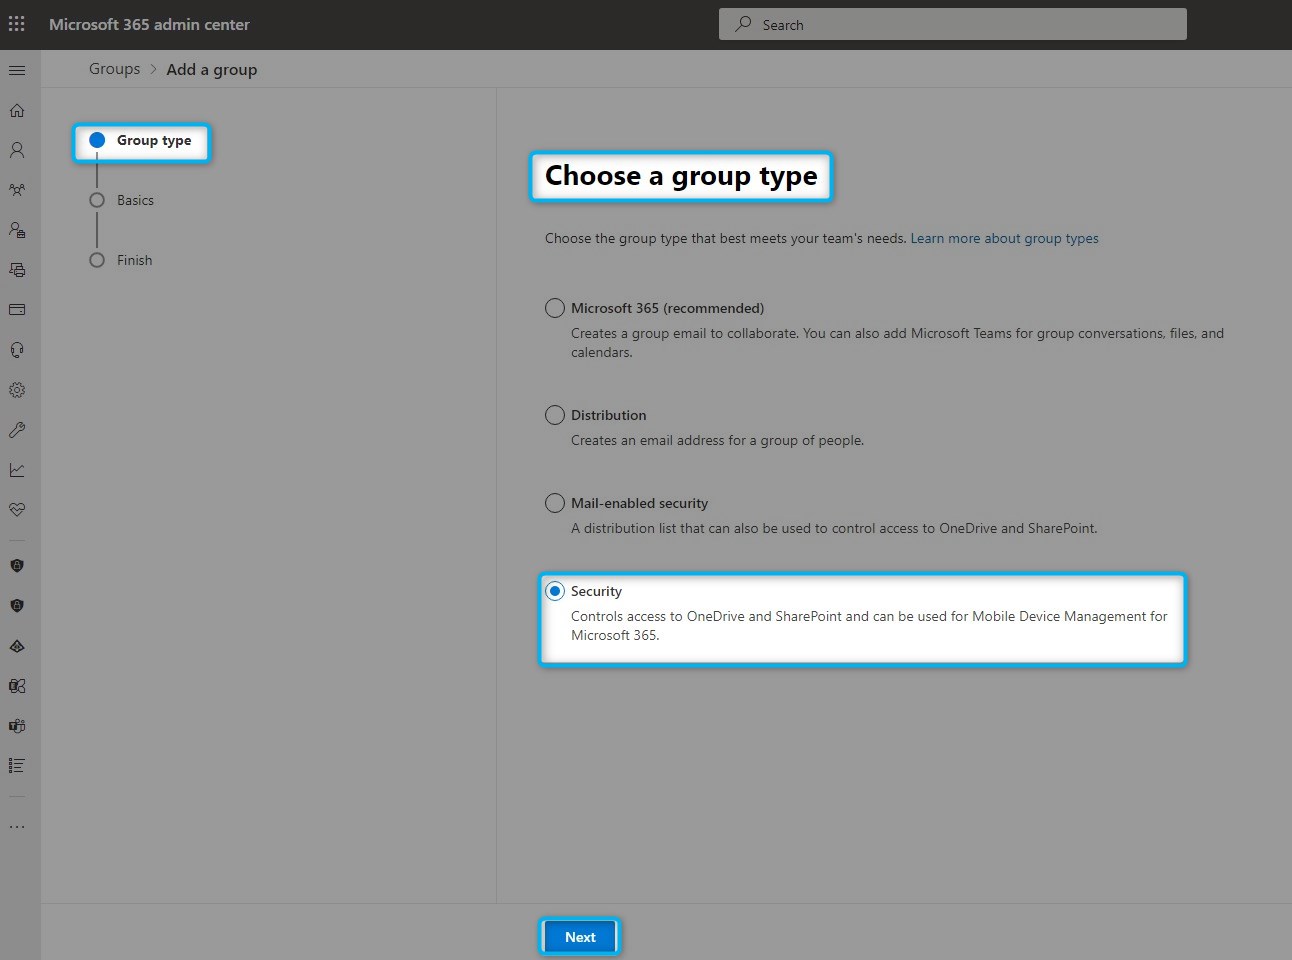Screen dimensions: 1292x960
Task: Open the Azure Active Directory diamond icon
Action: click(17, 646)
